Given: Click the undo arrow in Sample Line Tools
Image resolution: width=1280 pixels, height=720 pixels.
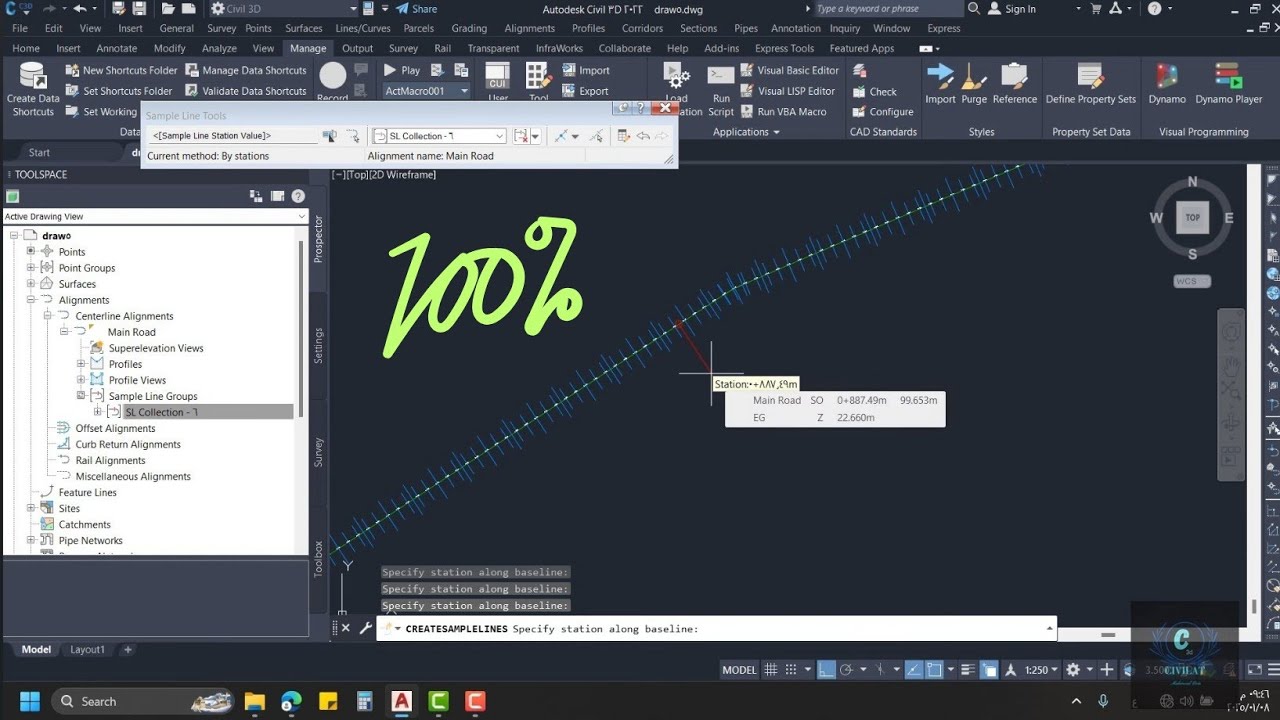Looking at the screenshot, I should [643, 136].
